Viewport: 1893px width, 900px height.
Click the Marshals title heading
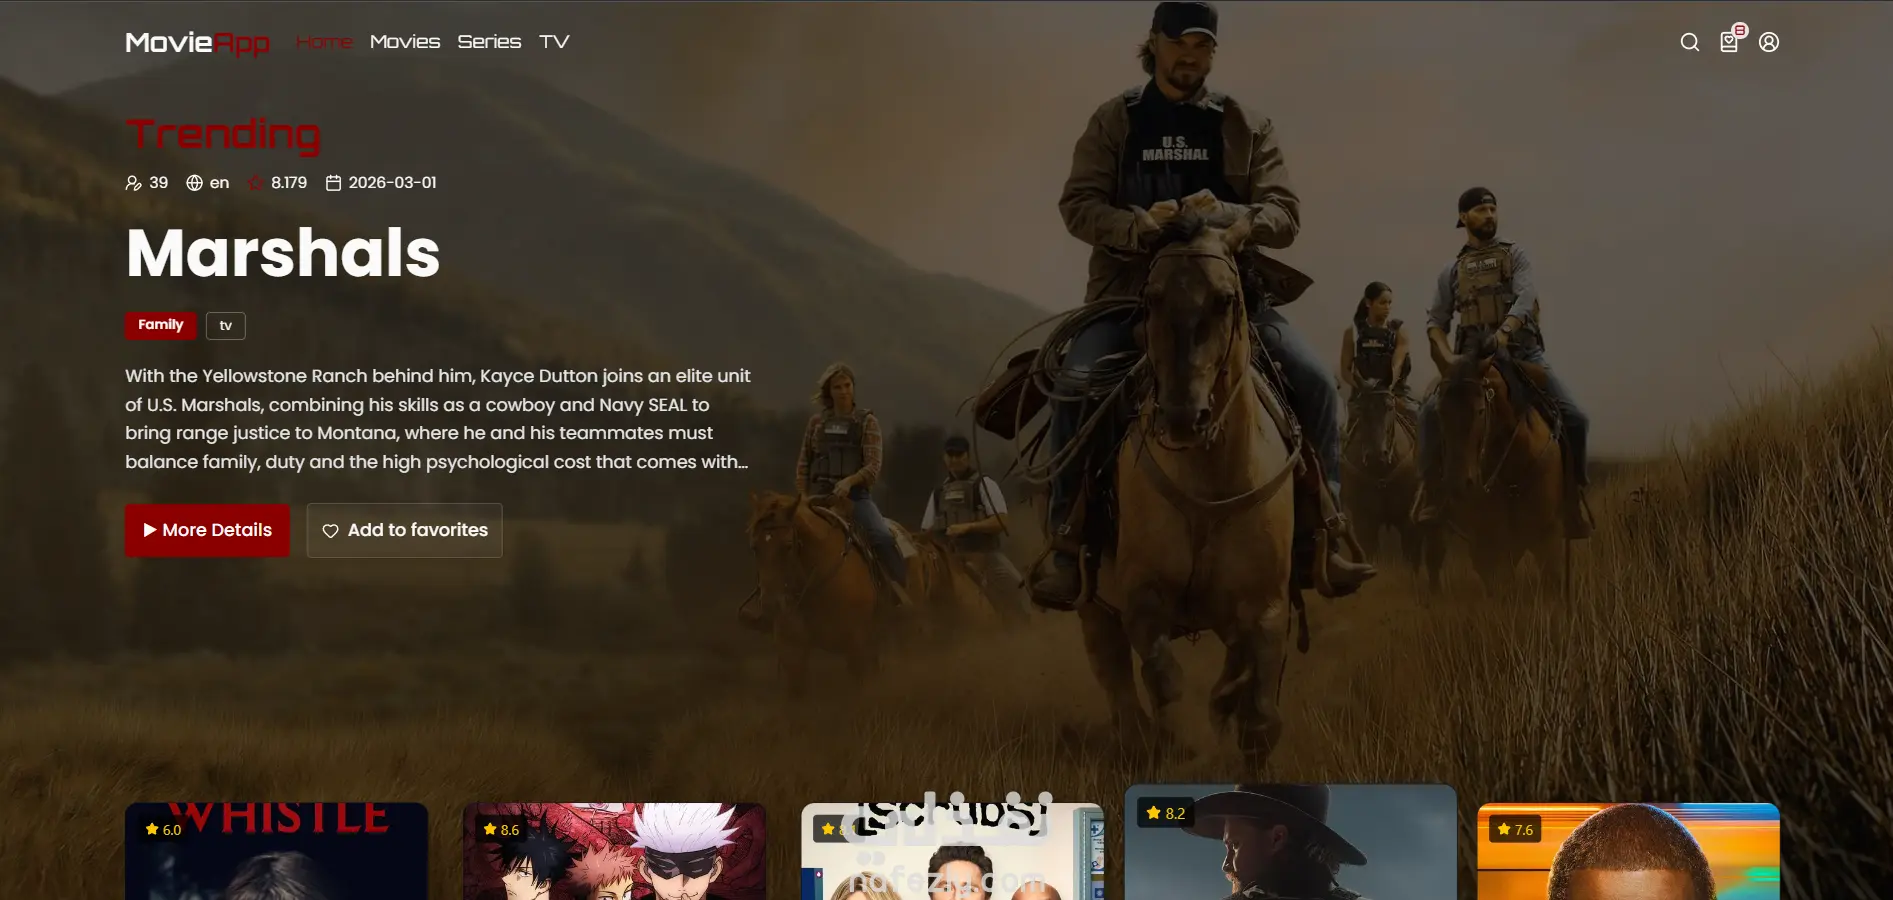tap(283, 252)
